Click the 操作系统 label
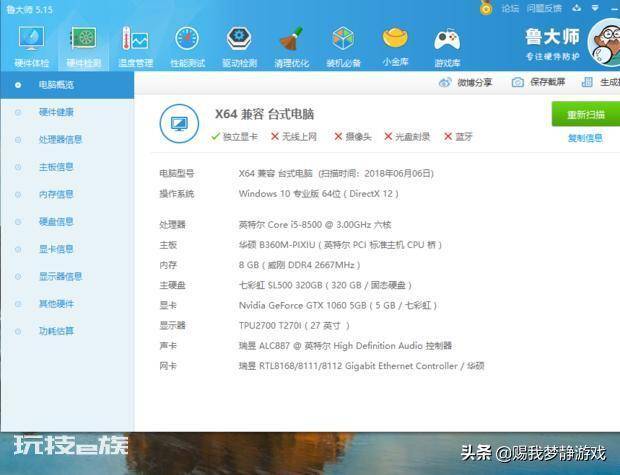The width and height of the screenshot is (620, 475). coord(177,194)
